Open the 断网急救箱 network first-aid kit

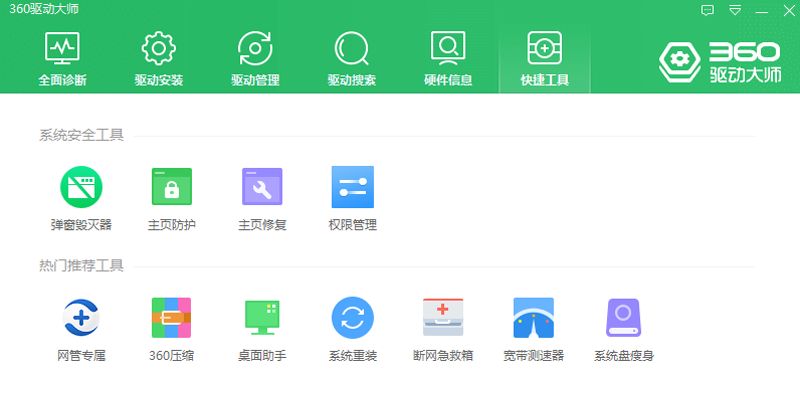[443, 330]
